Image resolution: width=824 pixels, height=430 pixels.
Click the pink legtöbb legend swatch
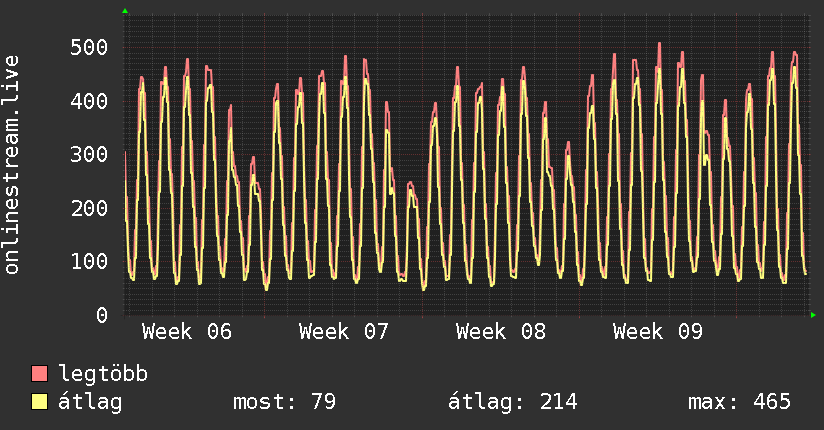tap(39, 373)
